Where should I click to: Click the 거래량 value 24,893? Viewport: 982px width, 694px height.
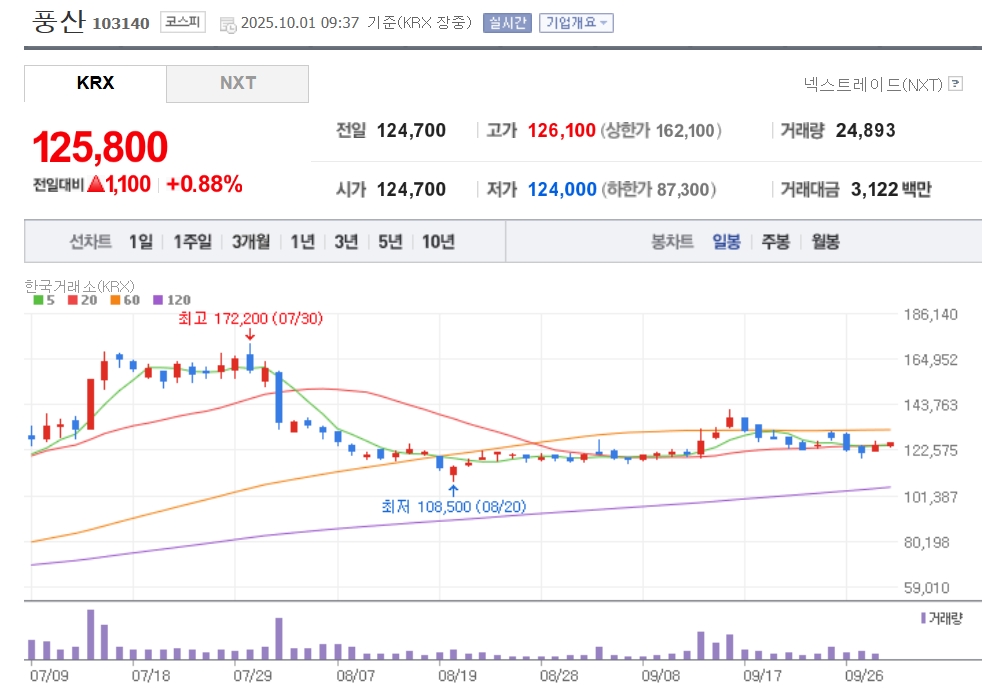pos(866,130)
